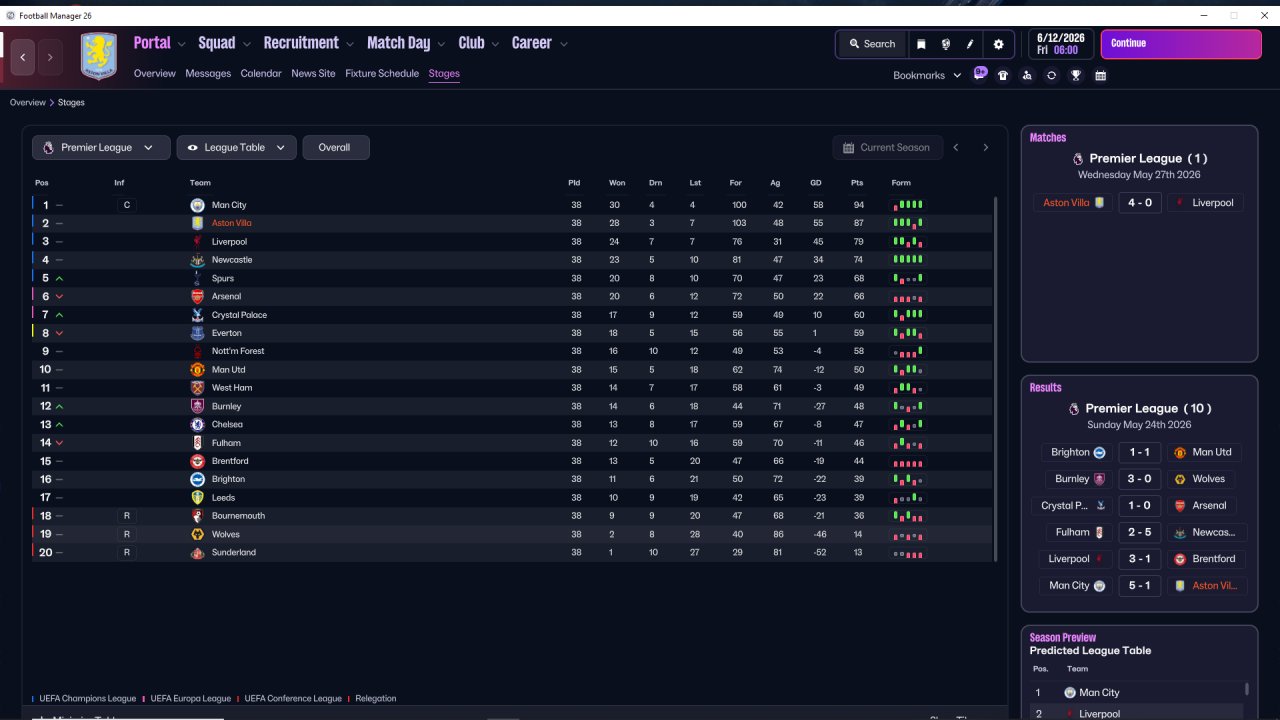
Task: Open the Overview tab under Portal
Action: (x=154, y=74)
